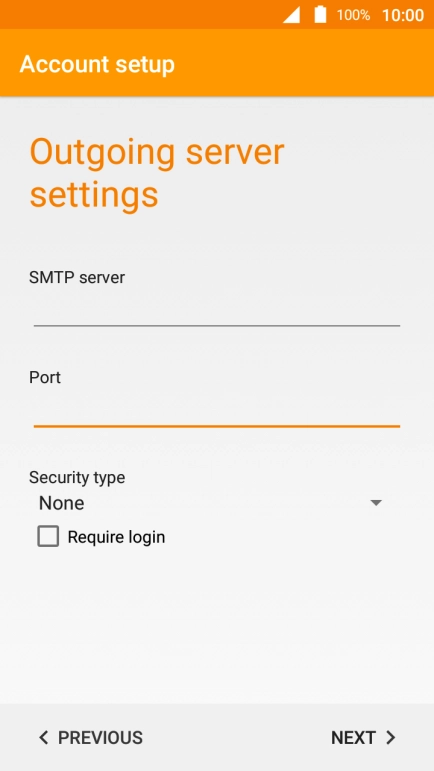
Task: Tap the signal strength icon
Action: tap(291, 15)
